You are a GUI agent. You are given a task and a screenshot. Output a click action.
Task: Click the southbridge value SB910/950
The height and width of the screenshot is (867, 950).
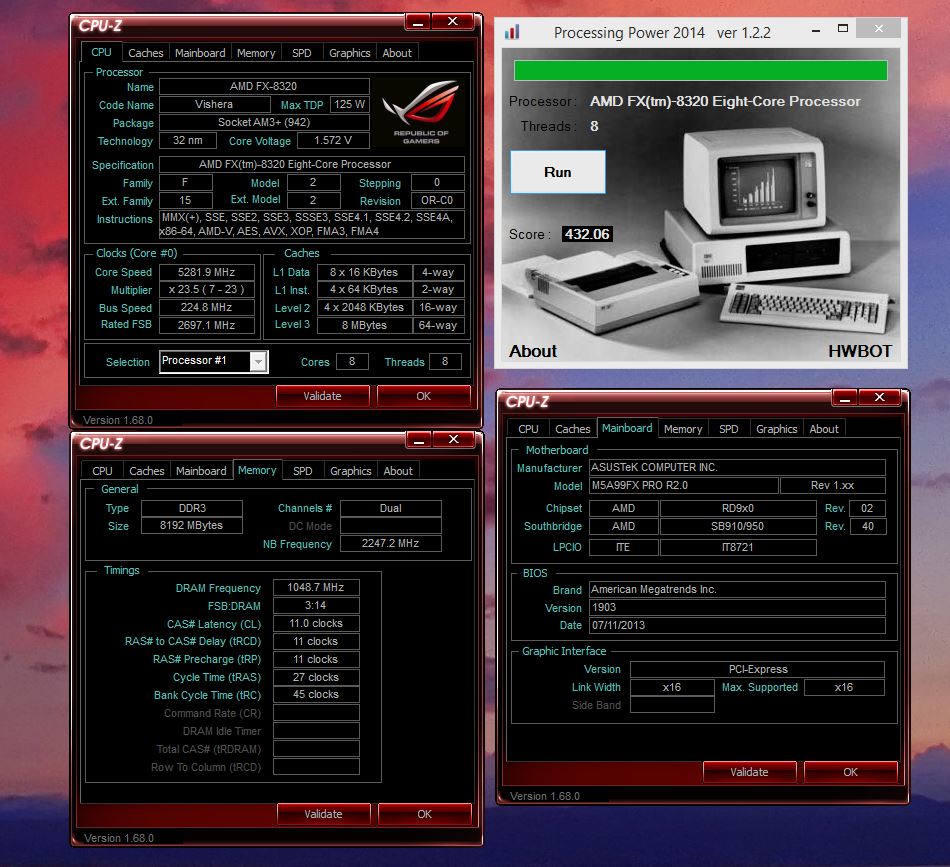pyautogui.click(x=738, y=527)
